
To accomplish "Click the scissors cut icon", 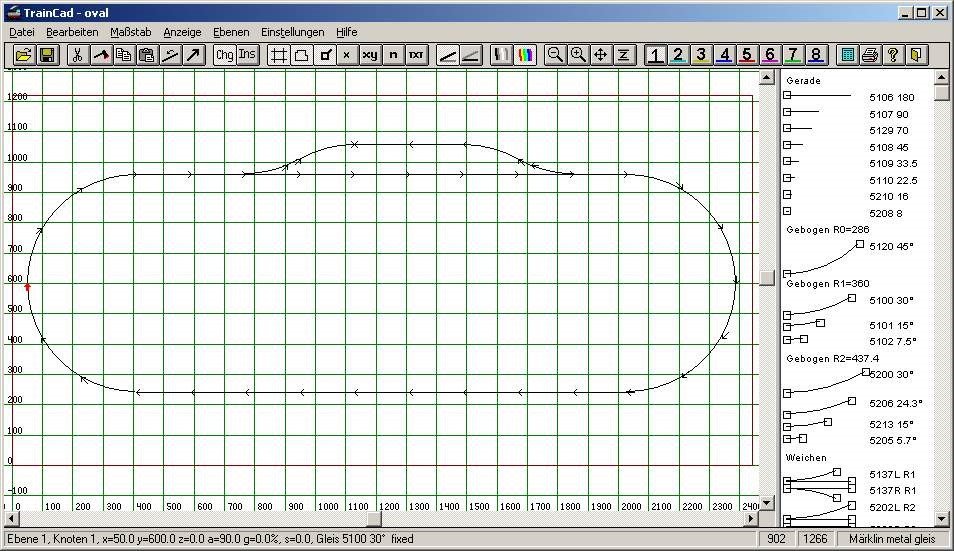I will coord(77,55).
